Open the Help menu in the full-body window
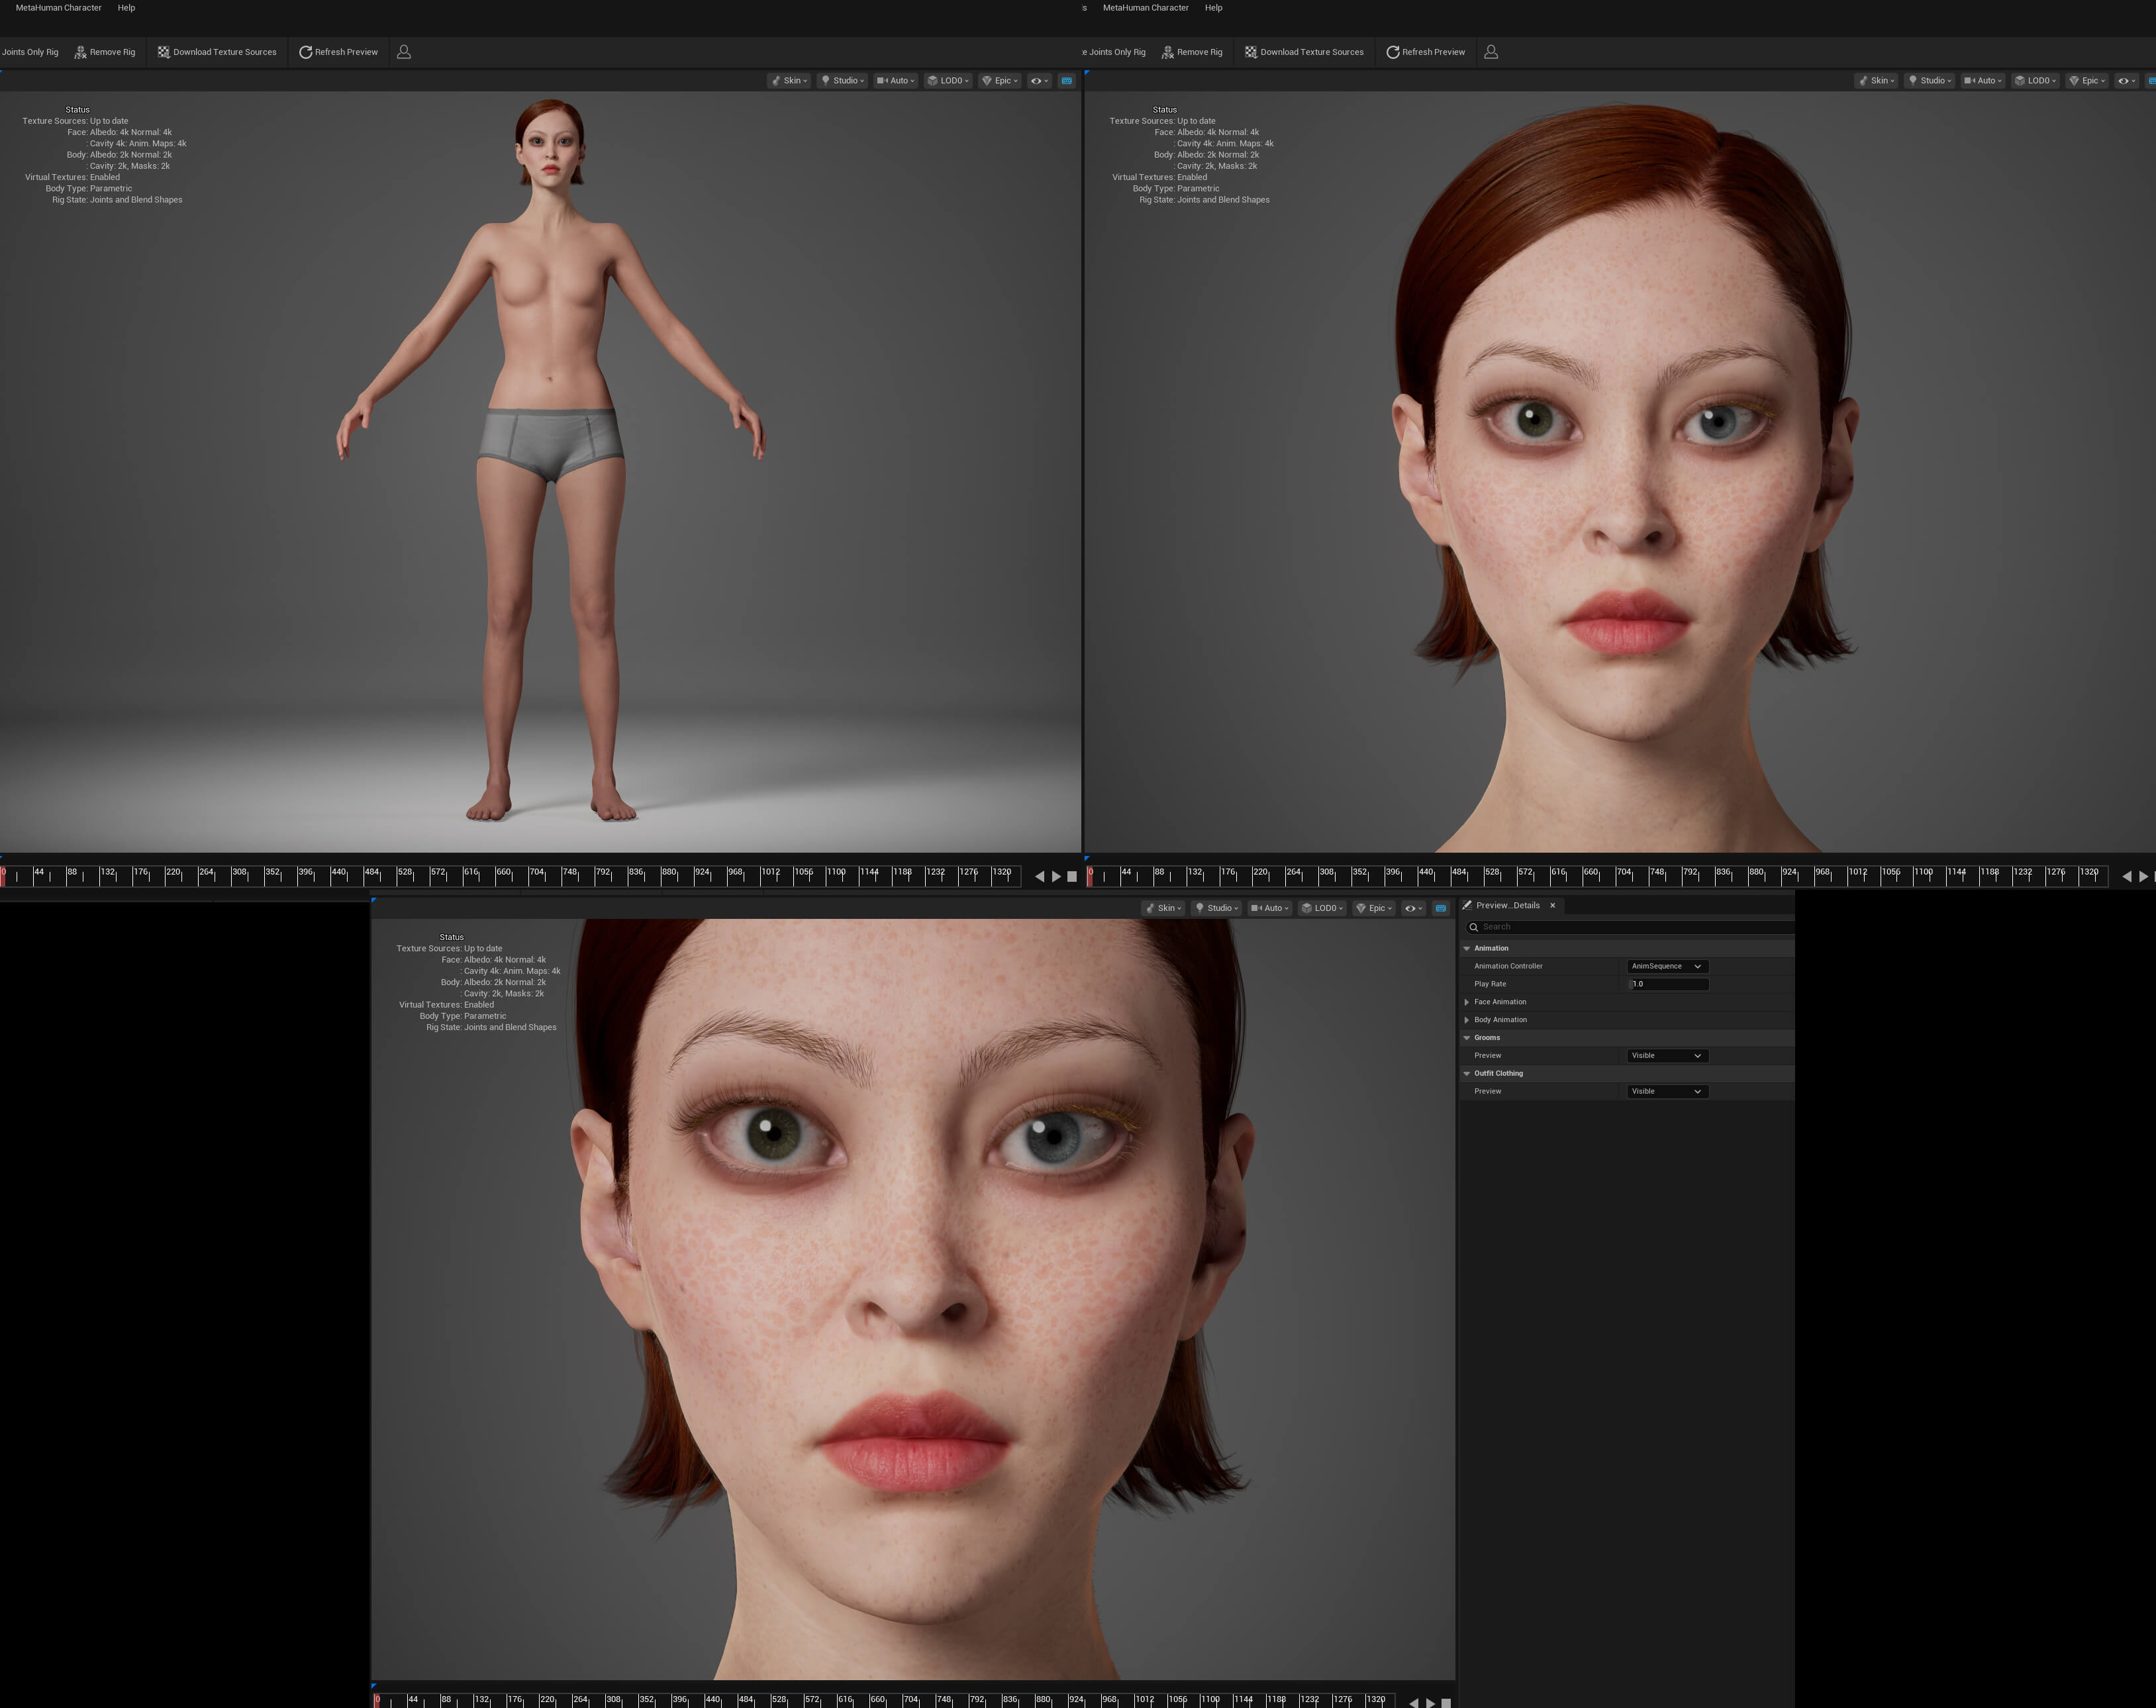 pos(126,8)
